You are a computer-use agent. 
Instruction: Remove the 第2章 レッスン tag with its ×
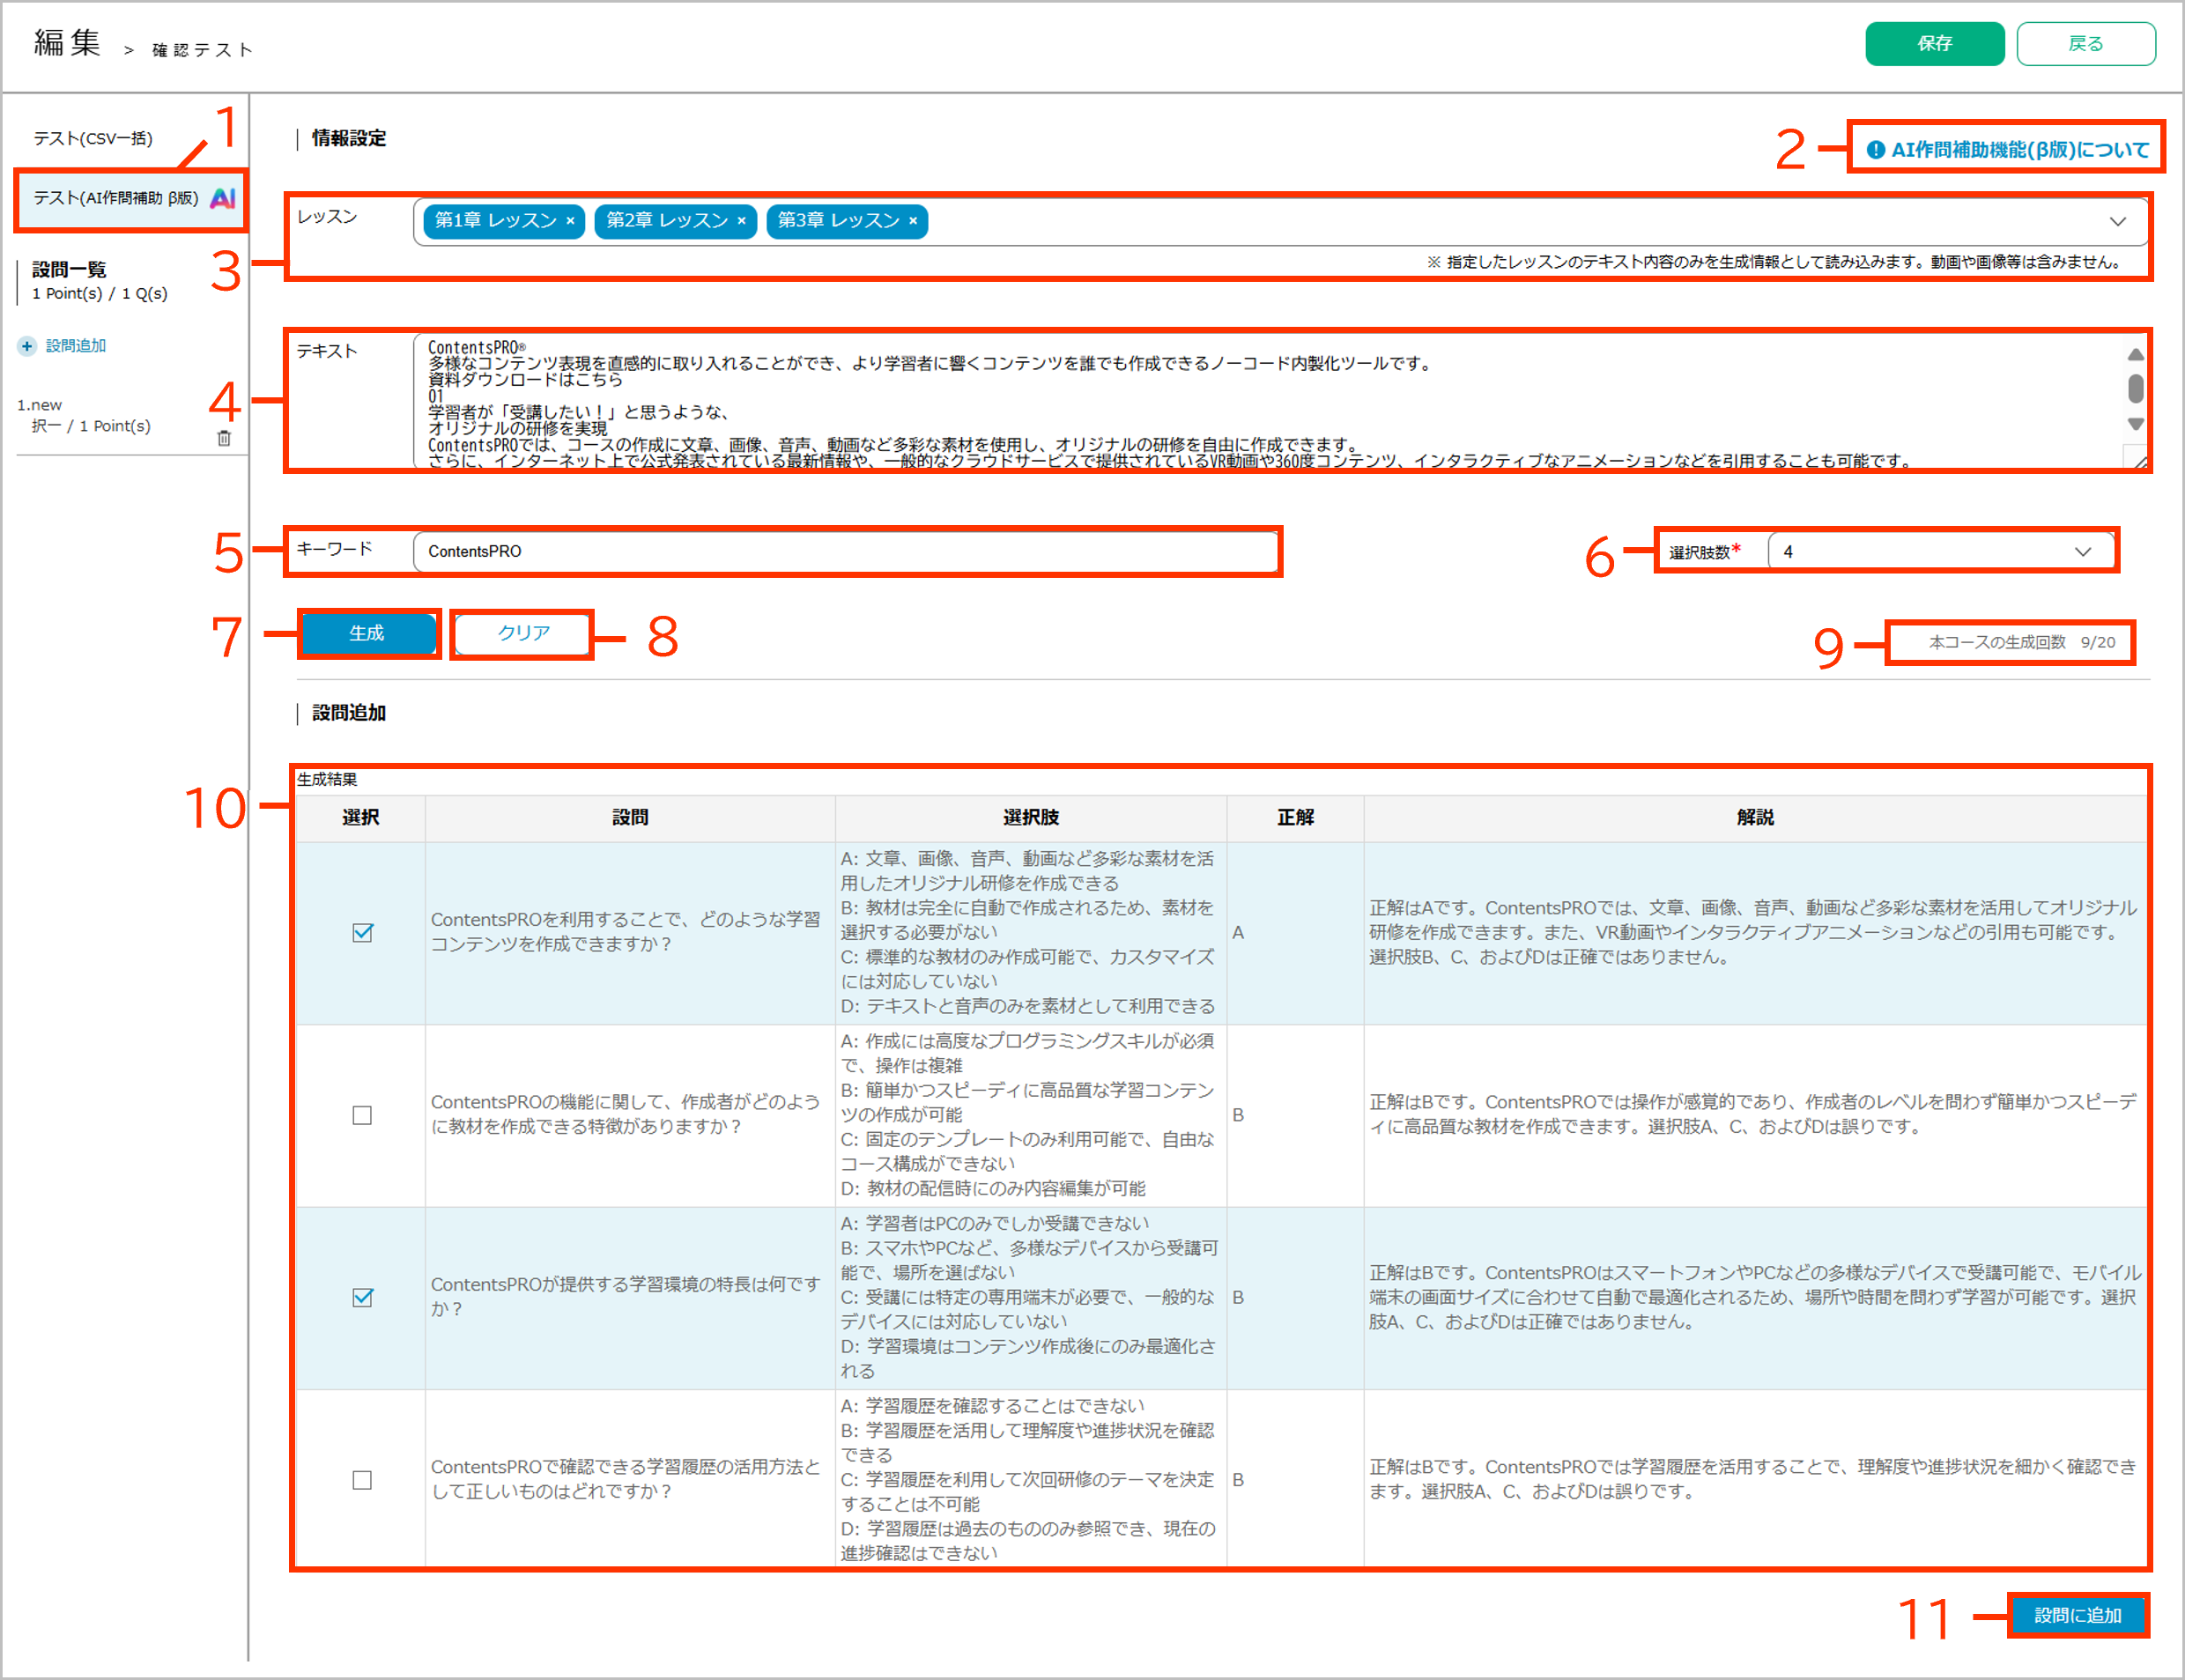point(741,221)
